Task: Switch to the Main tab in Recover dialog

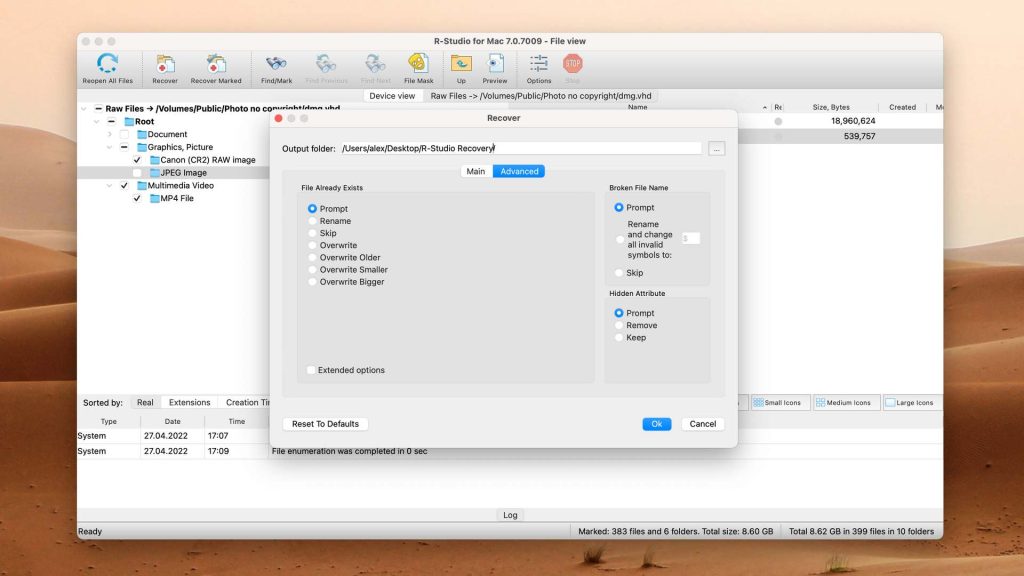Action: tap(478, 171)
